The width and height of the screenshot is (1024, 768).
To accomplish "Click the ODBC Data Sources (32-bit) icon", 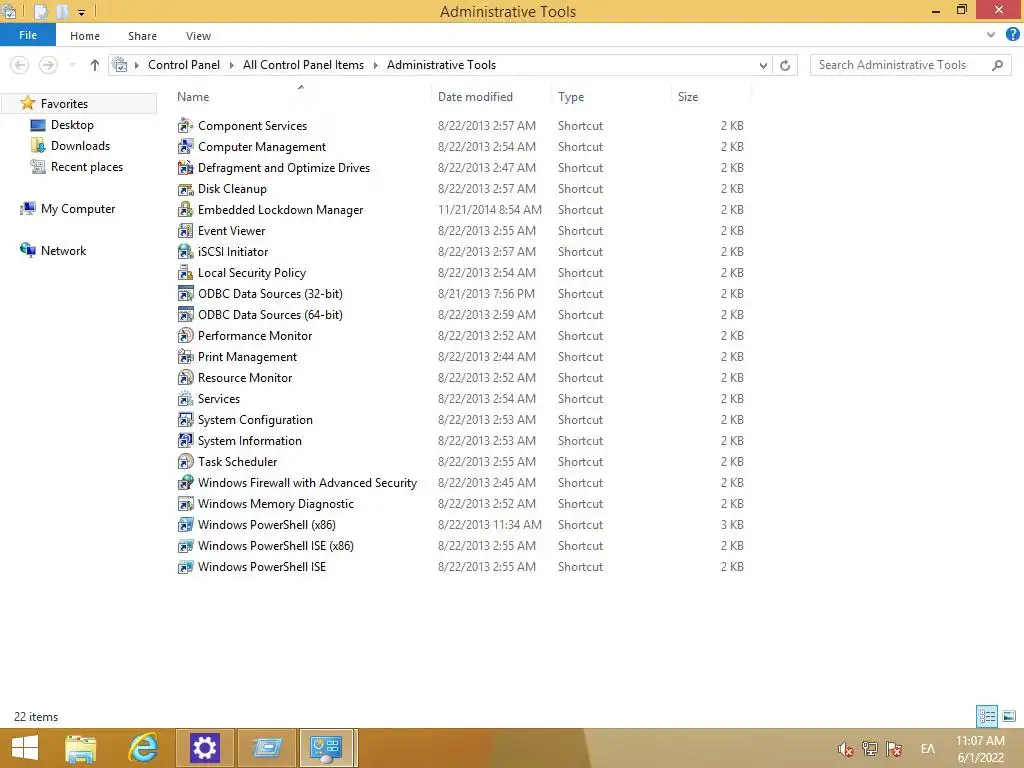I will (185, 294).
